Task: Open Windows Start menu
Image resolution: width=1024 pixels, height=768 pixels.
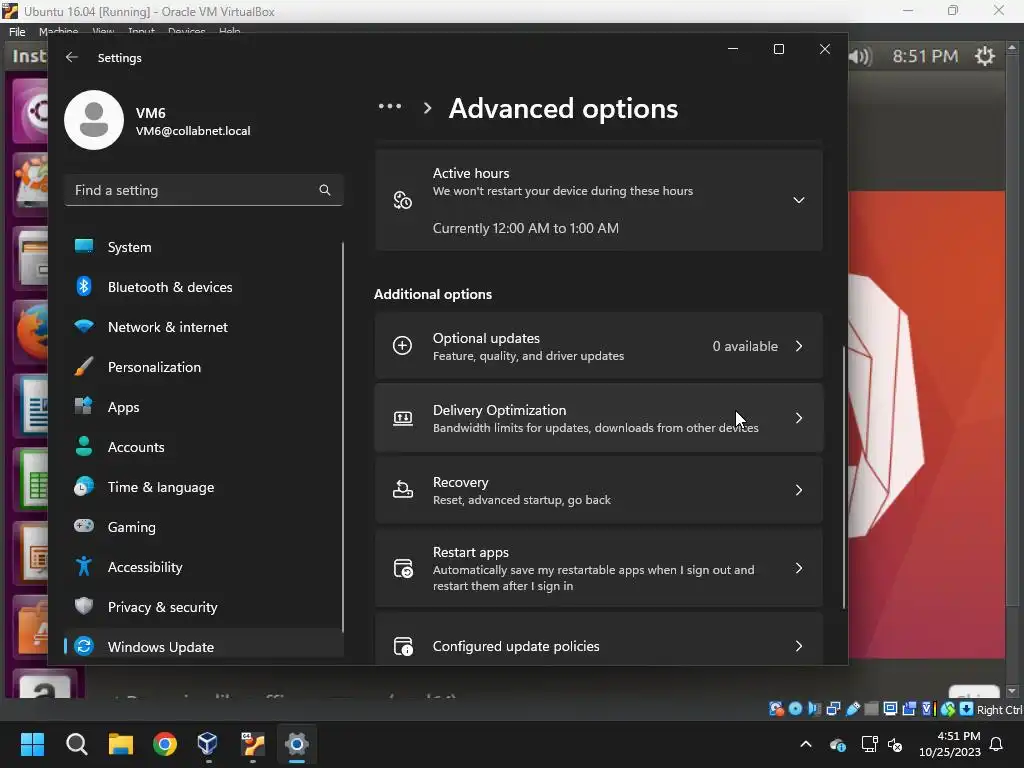Action: point(32,744)
